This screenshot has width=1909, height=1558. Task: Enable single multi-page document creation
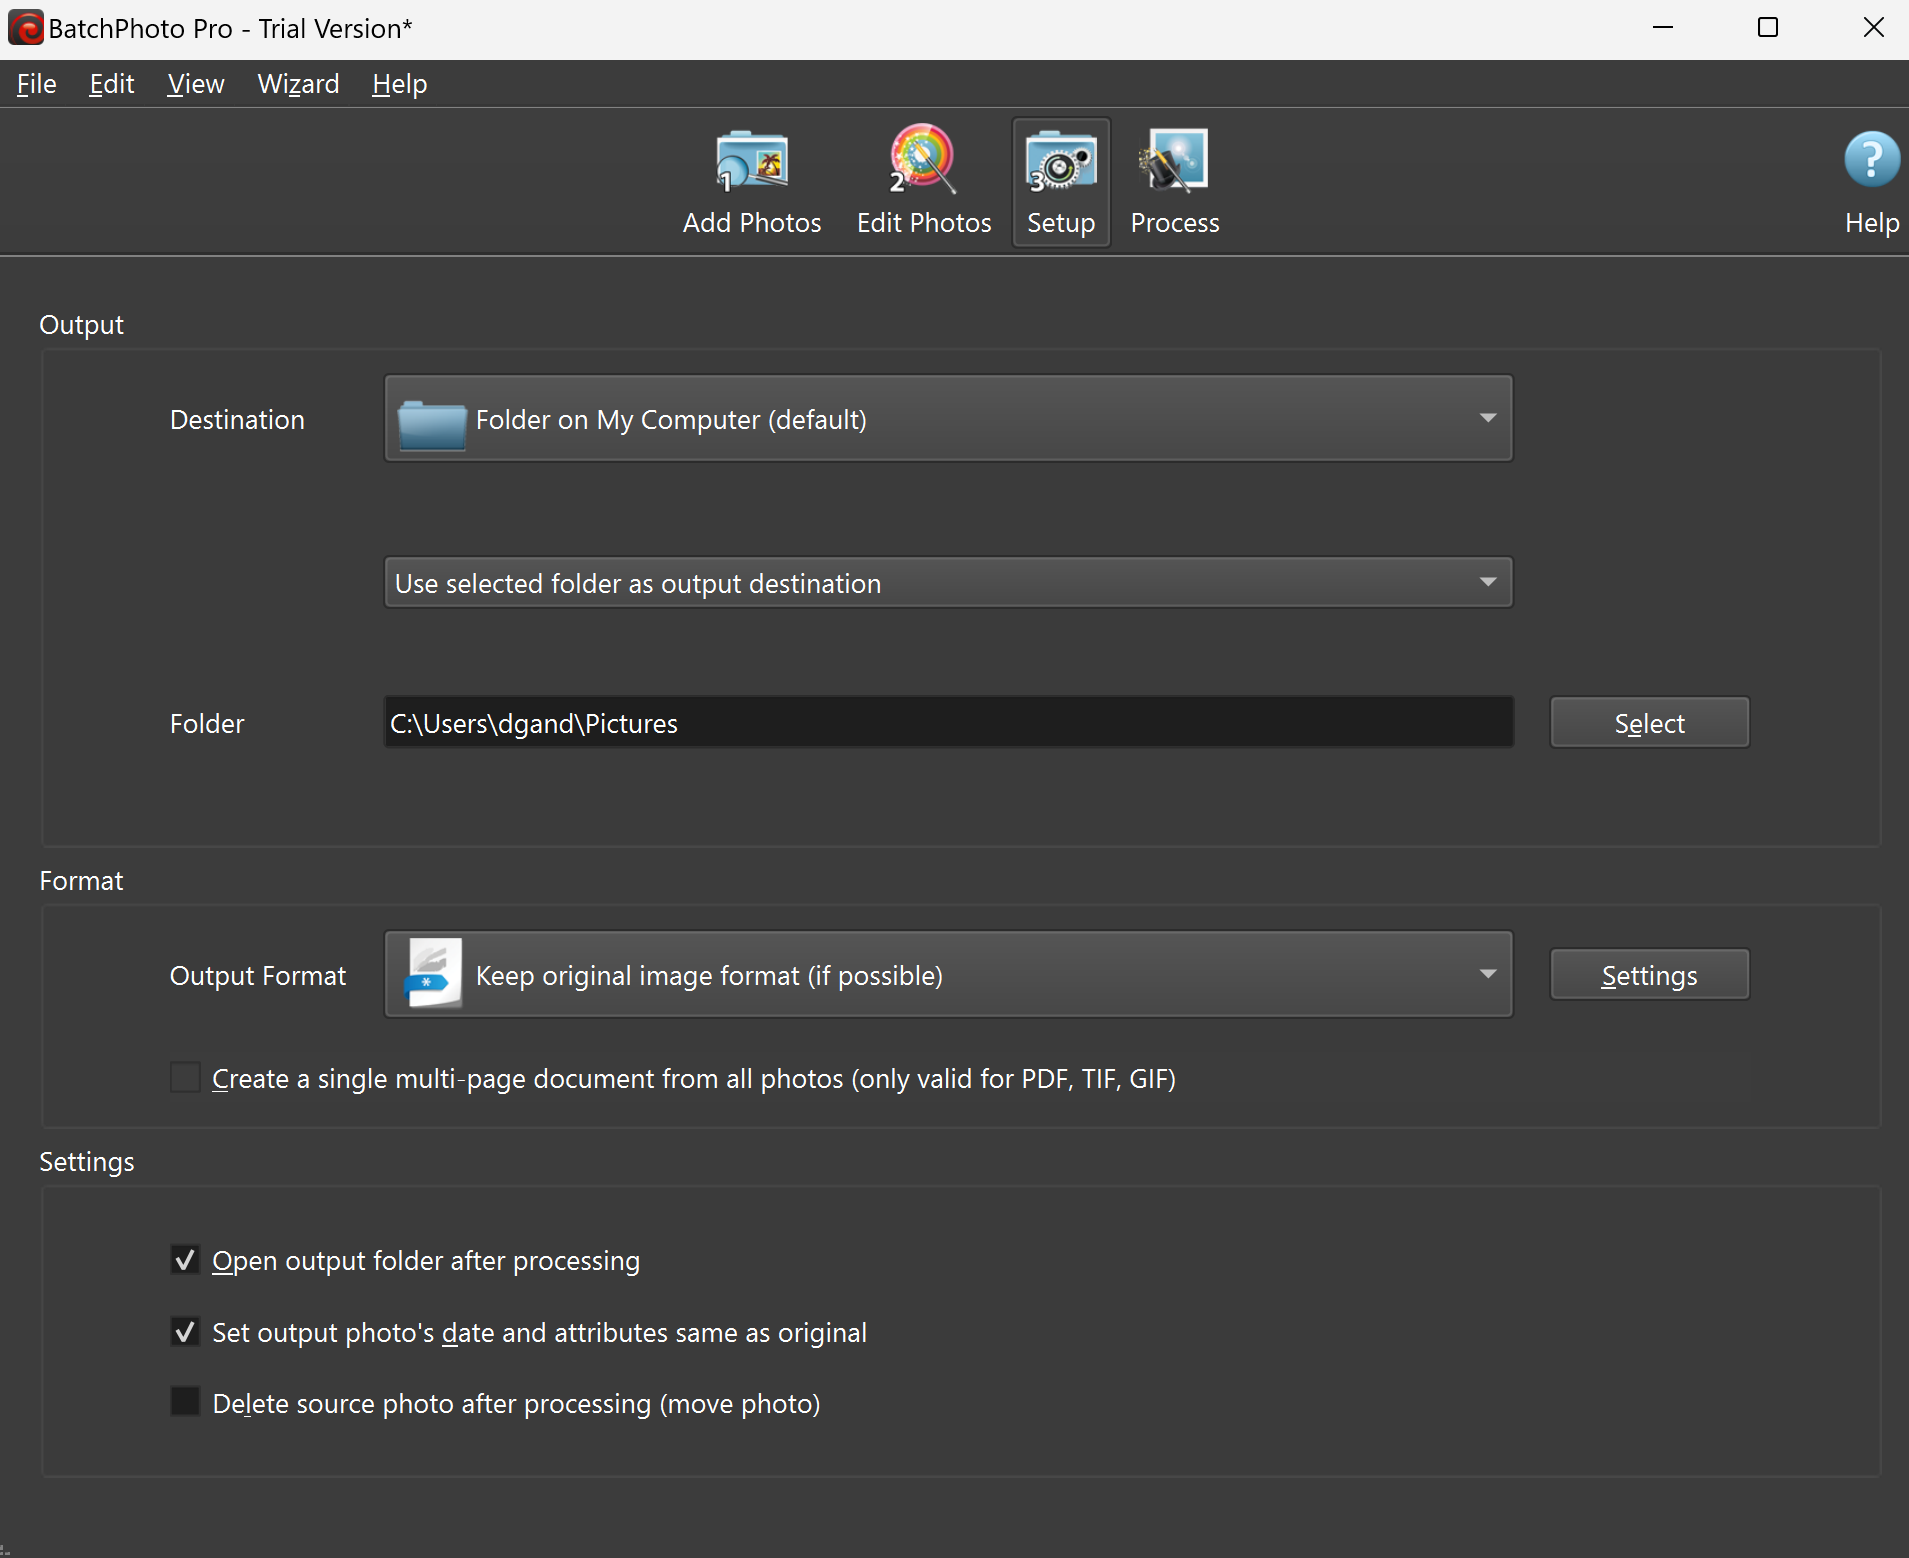point(185,1078)
